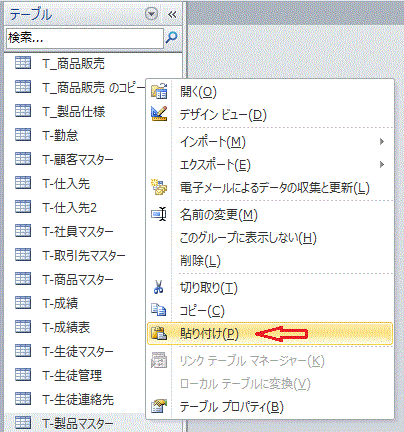Click ローカル テーブルに変換(V) entry
404x432 pixels.
coord(270,384)
